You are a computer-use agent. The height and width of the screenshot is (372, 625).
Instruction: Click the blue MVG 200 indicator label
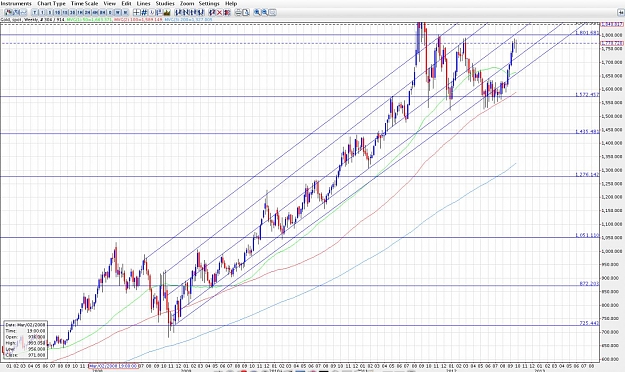pos(188,19)
